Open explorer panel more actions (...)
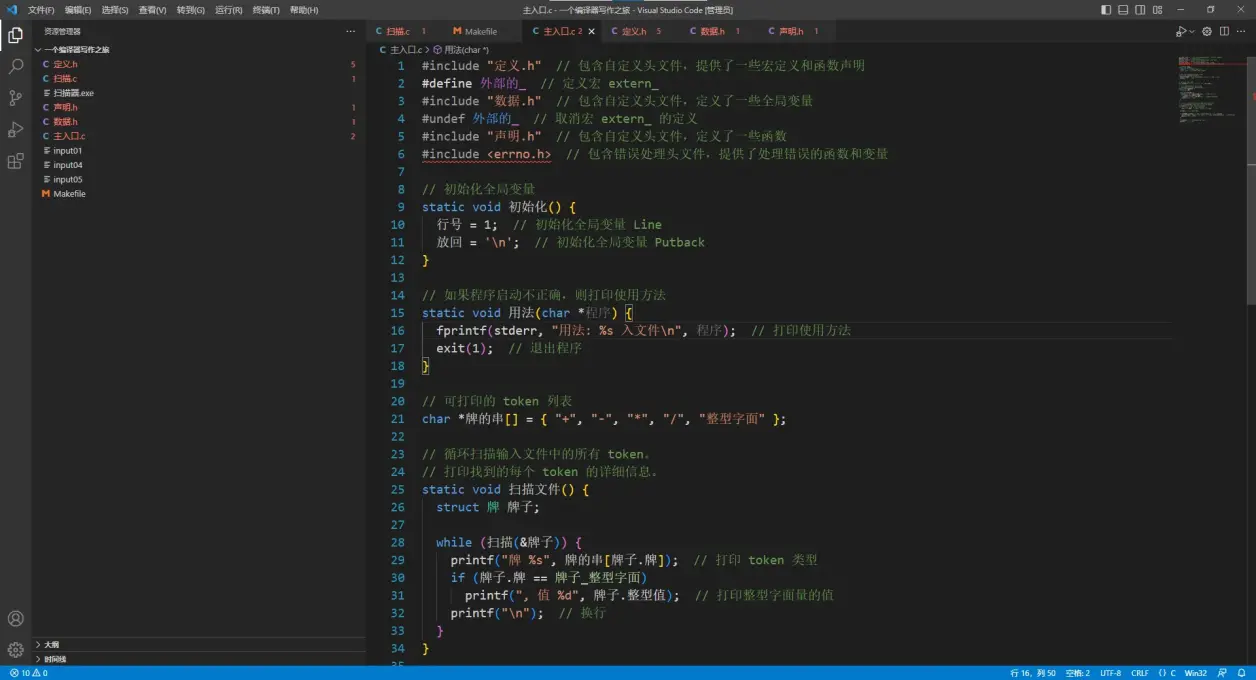Viewport: 1256px width, 680px height. point(350,31)
